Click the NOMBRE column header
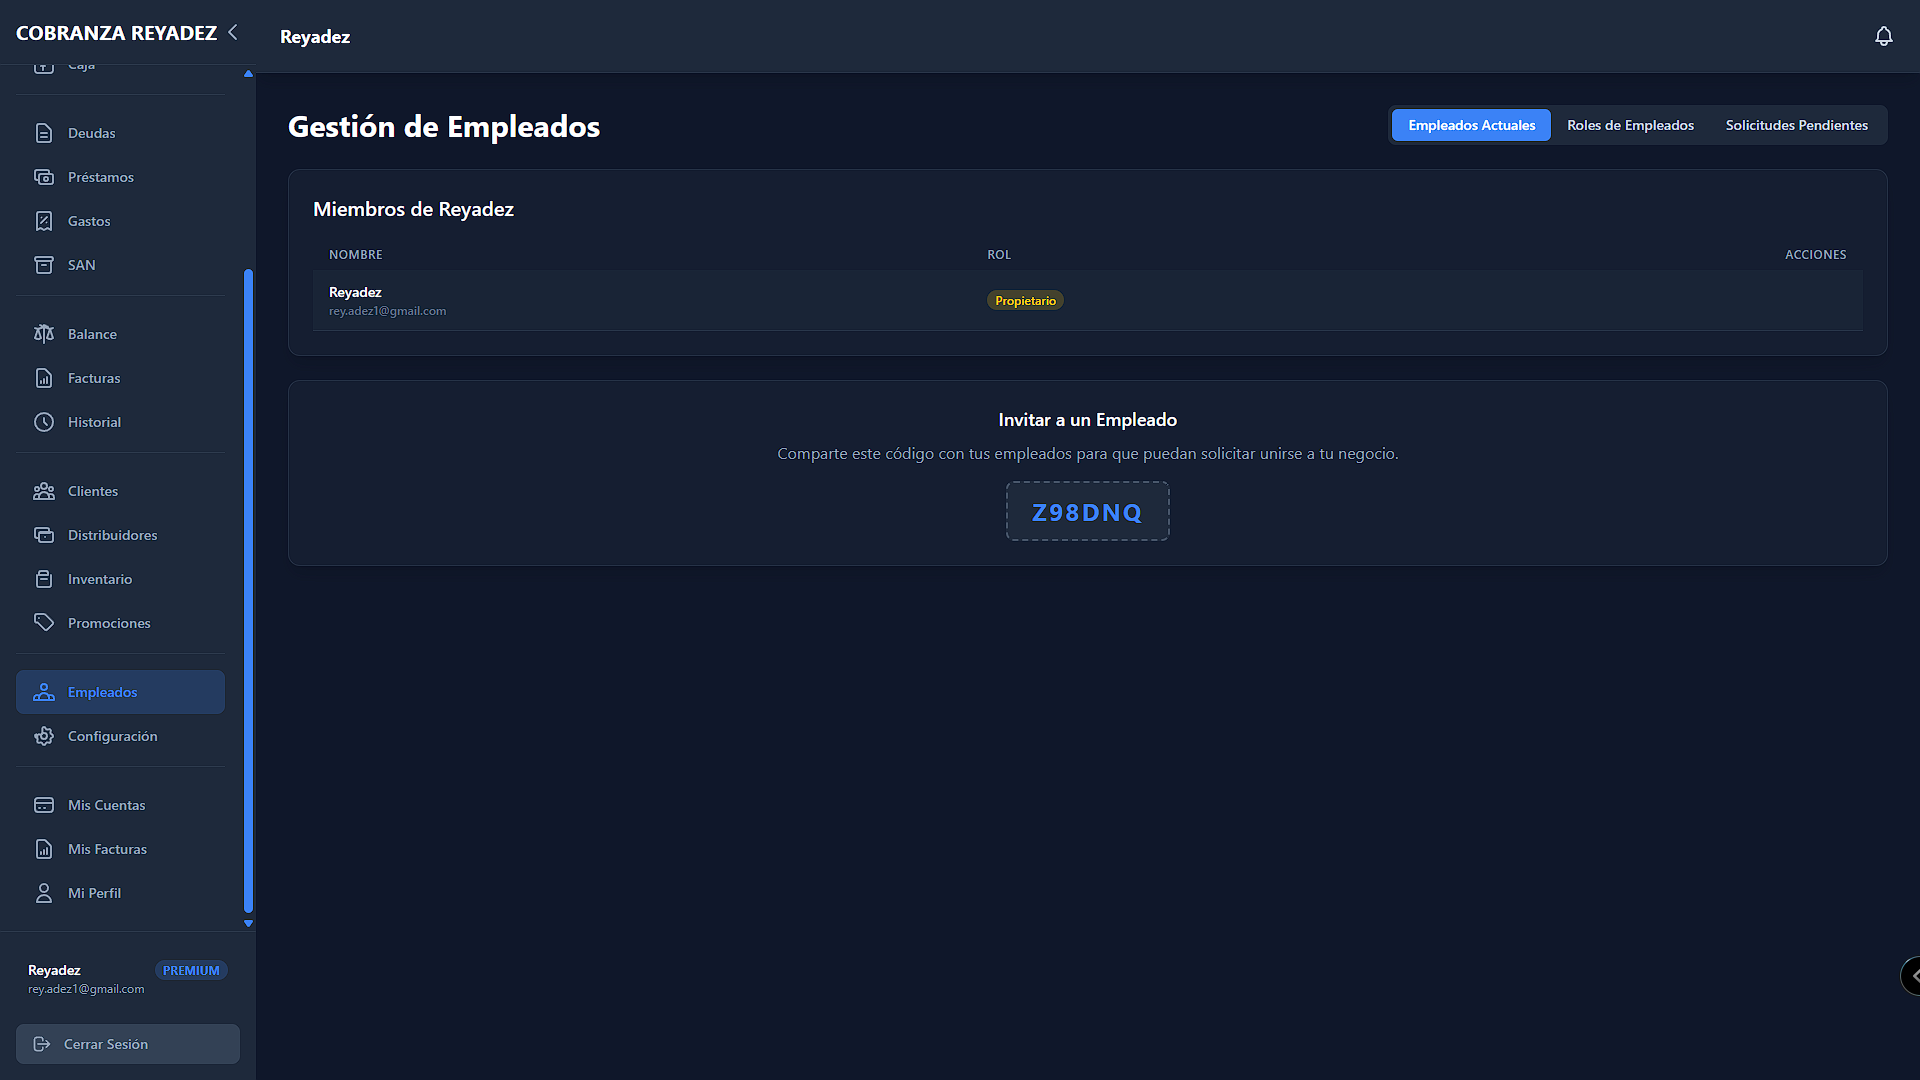 tap(355, 255)
